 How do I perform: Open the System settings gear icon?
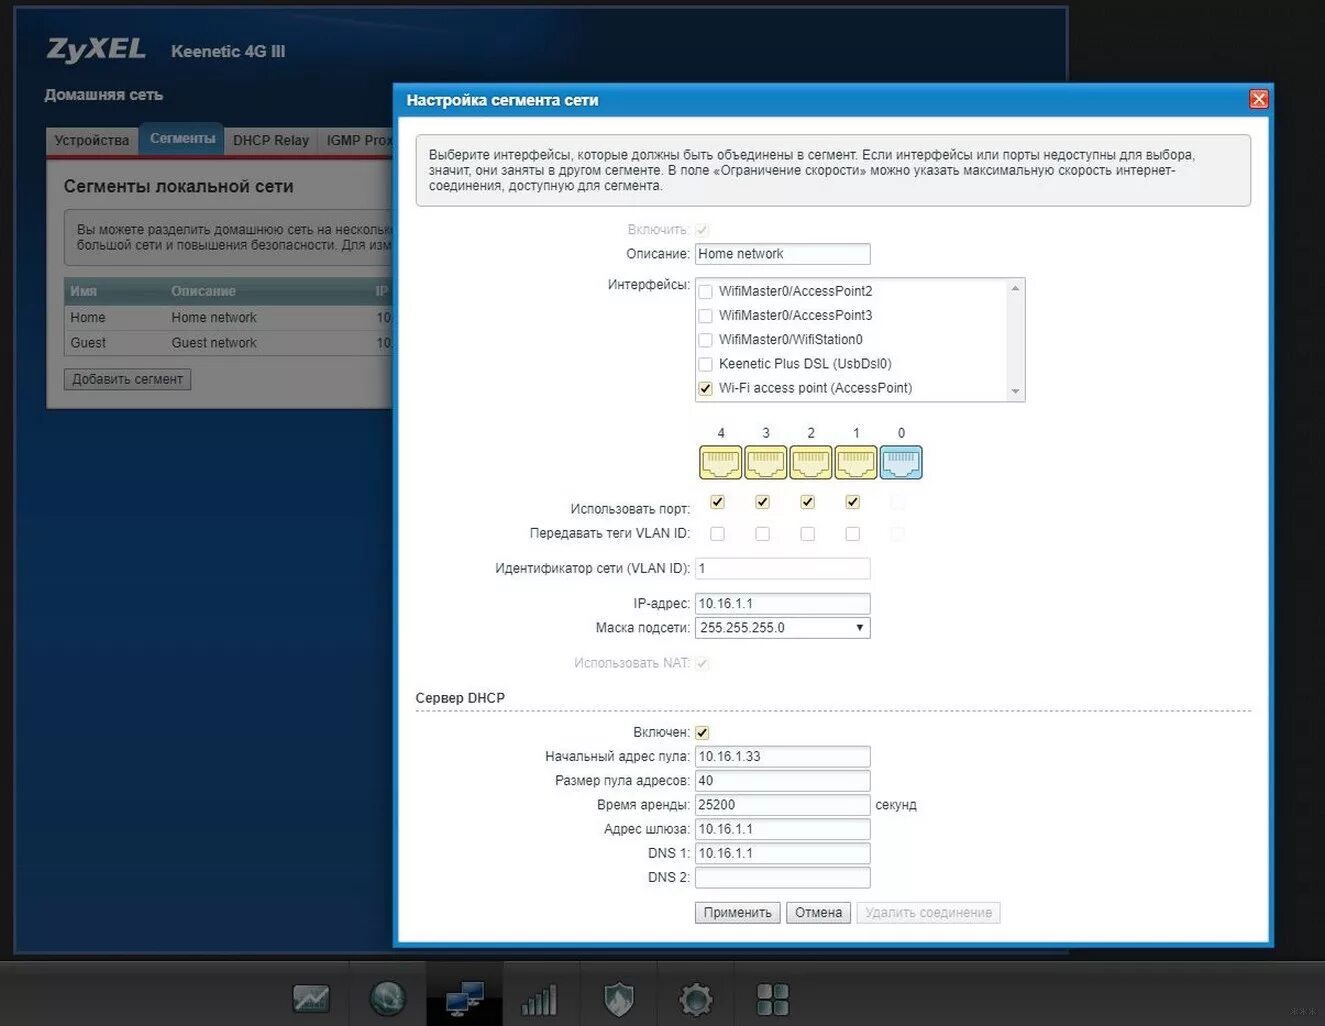(x=695, y=998)
